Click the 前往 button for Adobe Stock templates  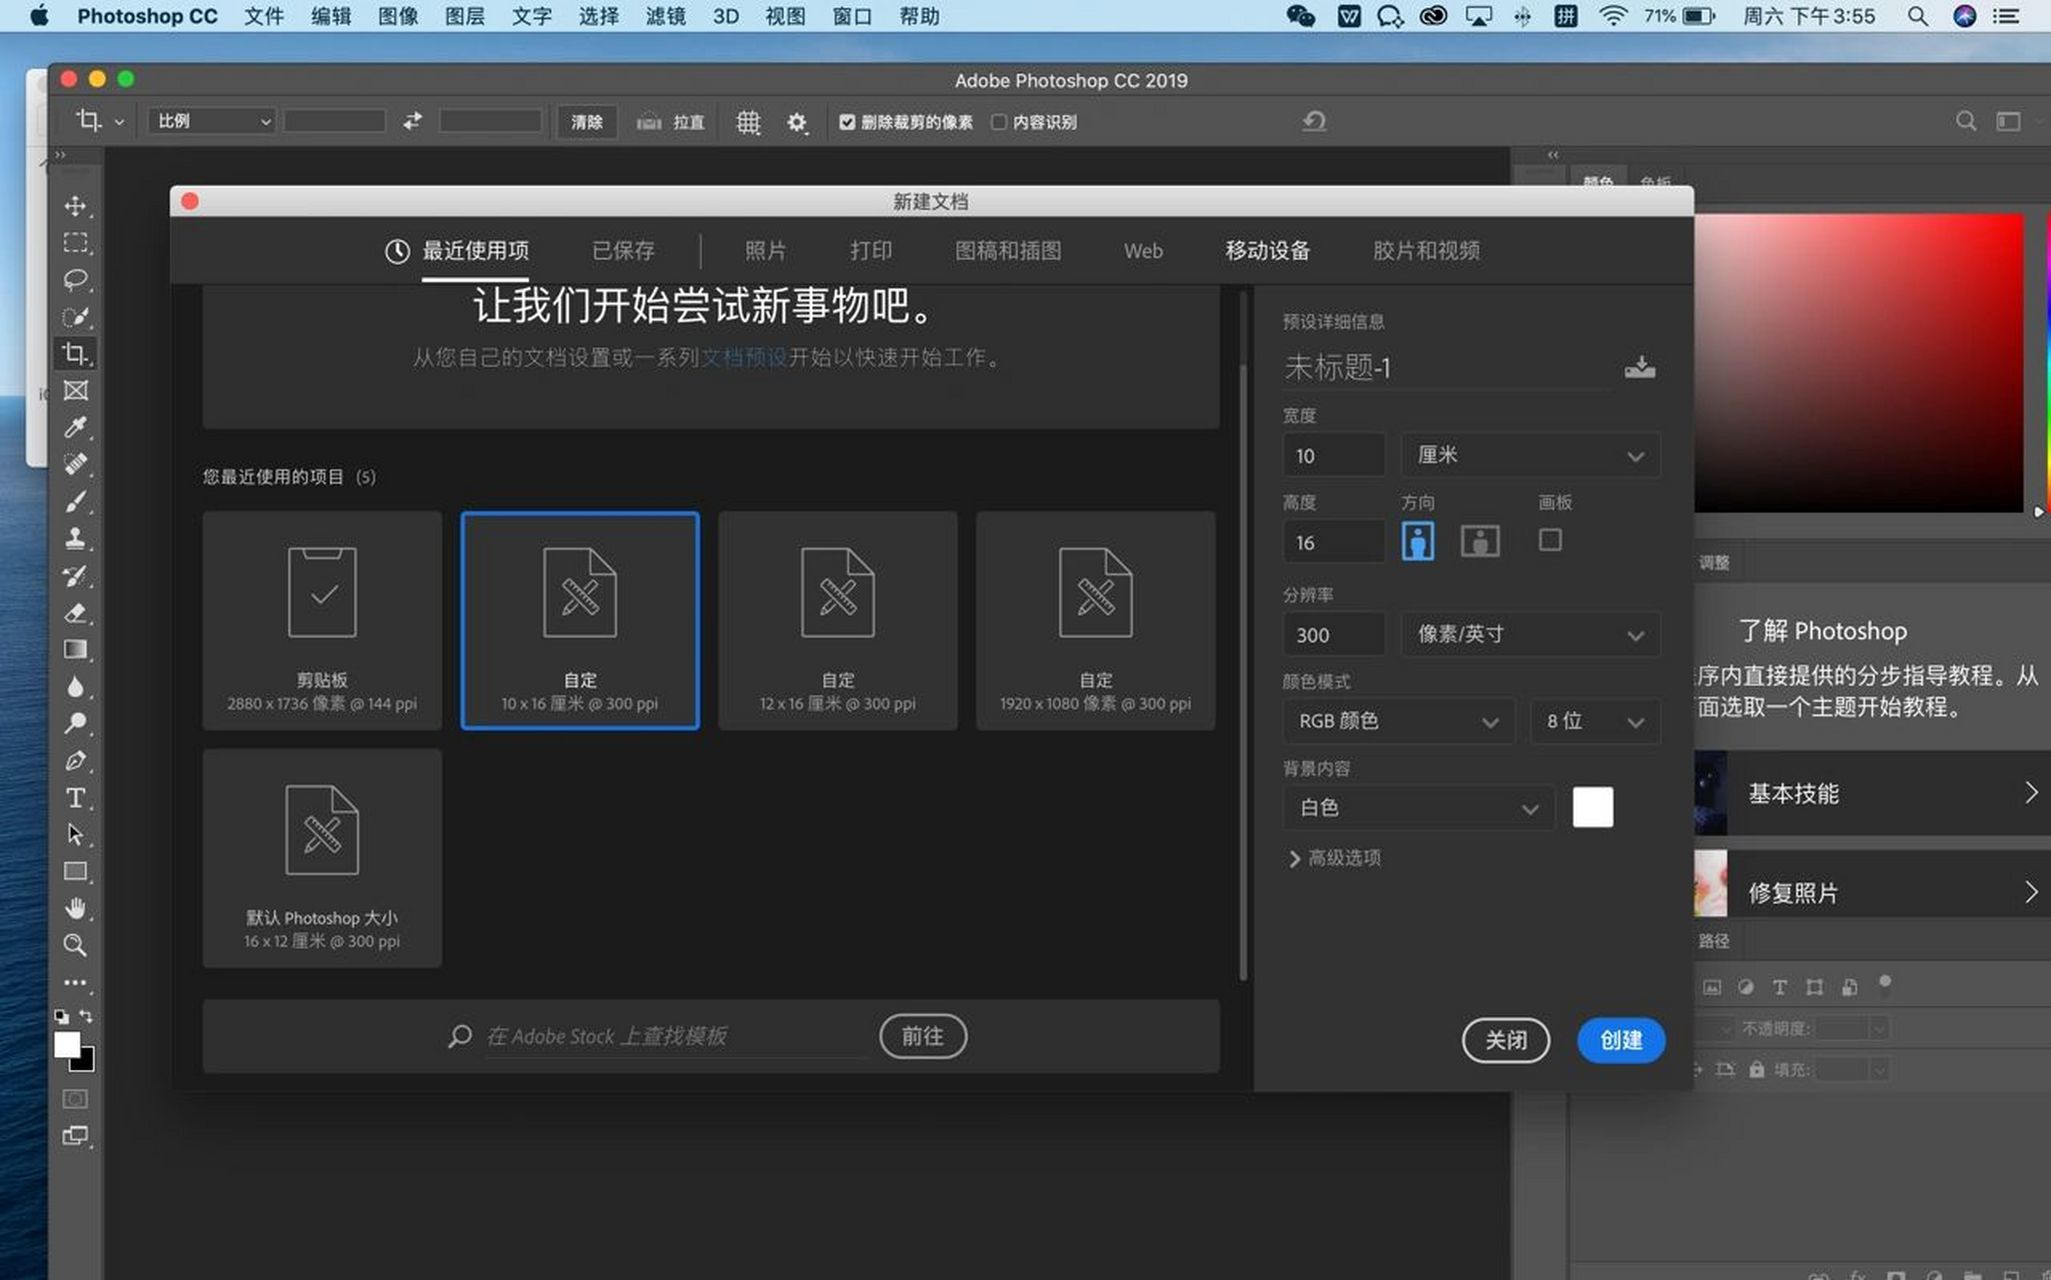pos(922,1036)
